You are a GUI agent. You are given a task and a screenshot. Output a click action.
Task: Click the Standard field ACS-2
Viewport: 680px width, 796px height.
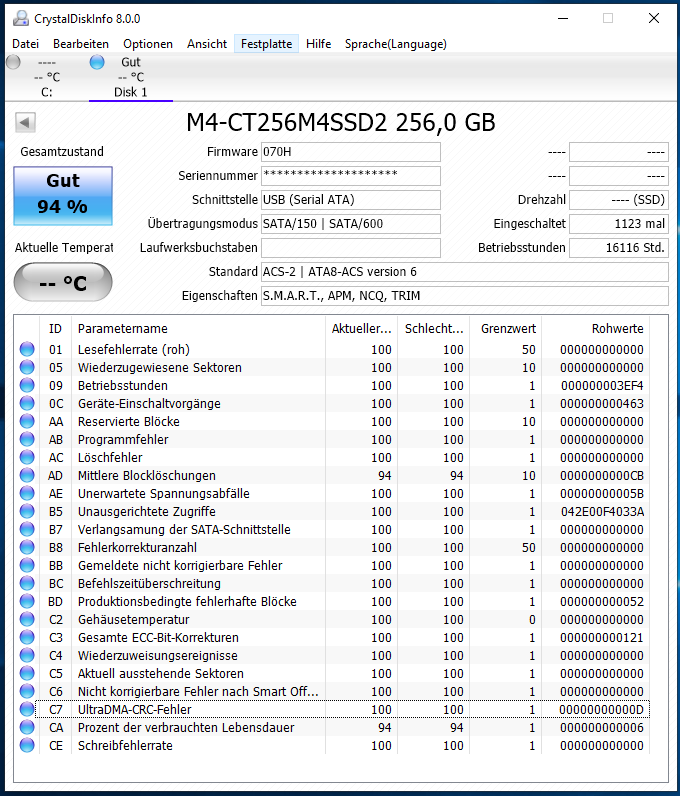tap(465, 272)
